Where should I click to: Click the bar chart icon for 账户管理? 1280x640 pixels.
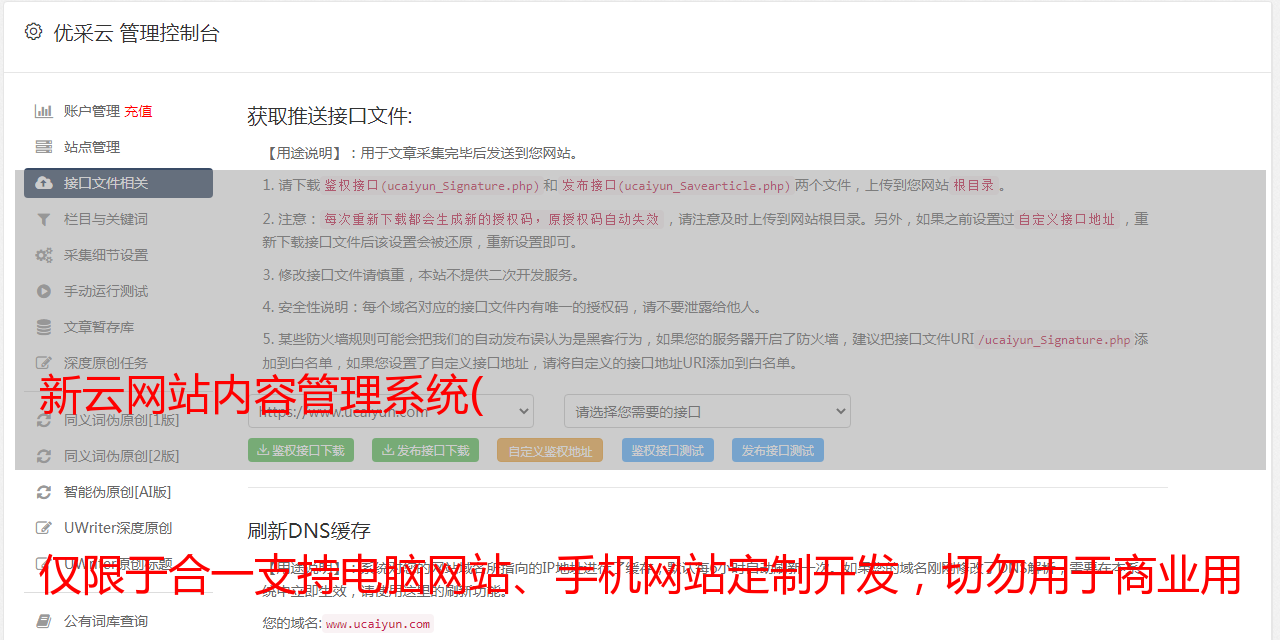pyautogui.click(x=44, y=111)
